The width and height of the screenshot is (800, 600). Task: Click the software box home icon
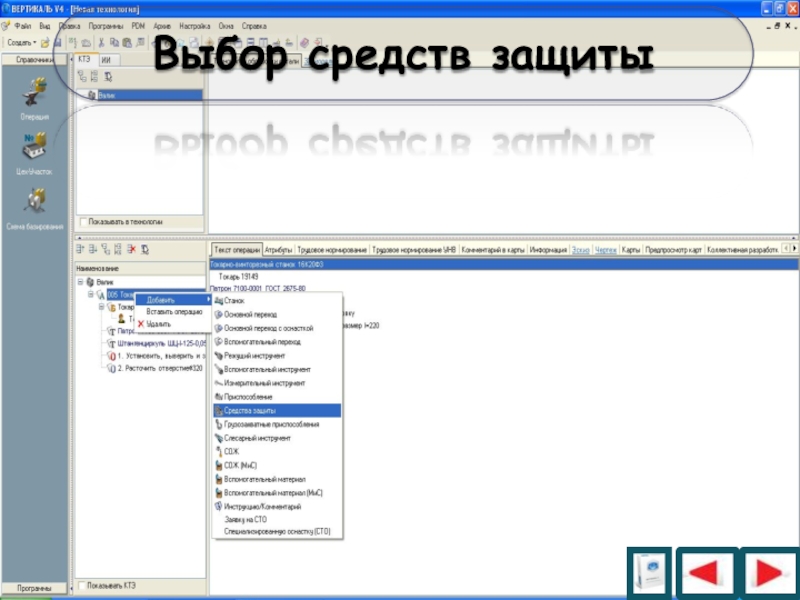tap(647, 574)
